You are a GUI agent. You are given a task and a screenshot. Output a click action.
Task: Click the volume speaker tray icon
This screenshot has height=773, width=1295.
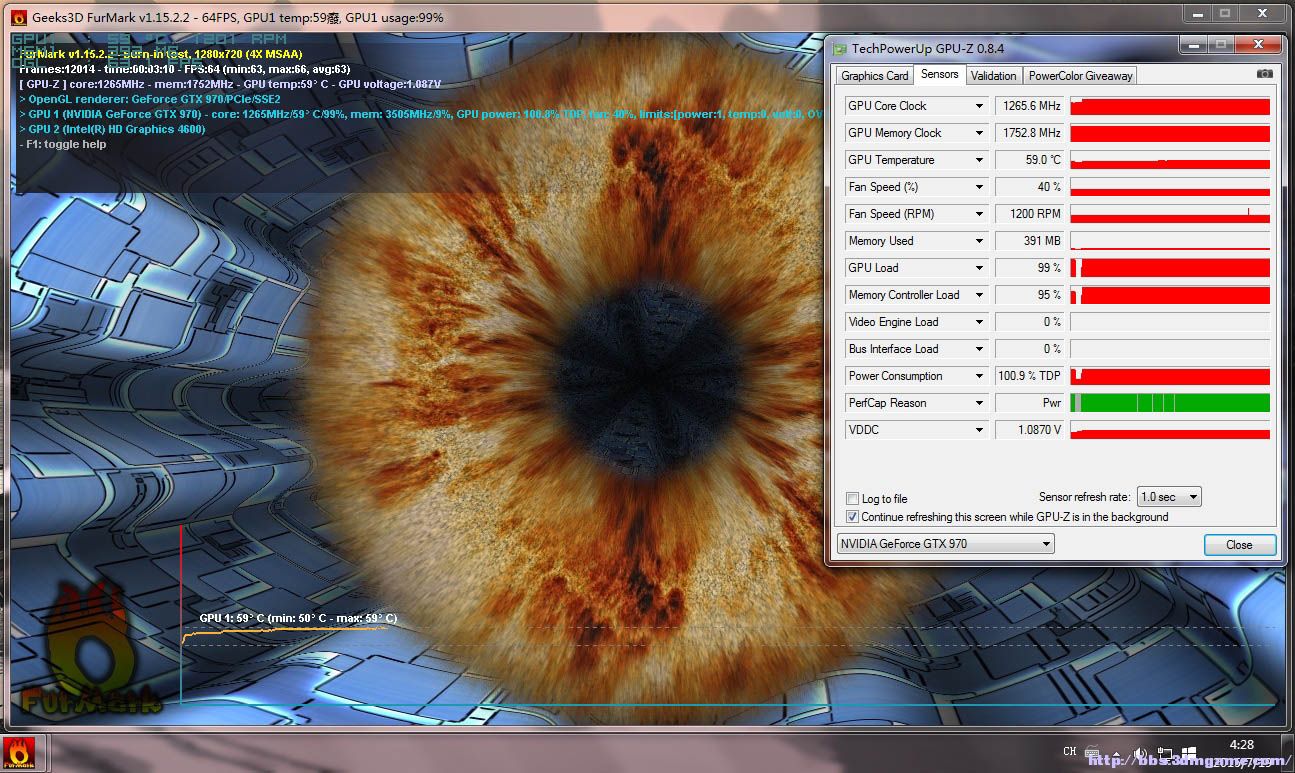(1140, 752)
